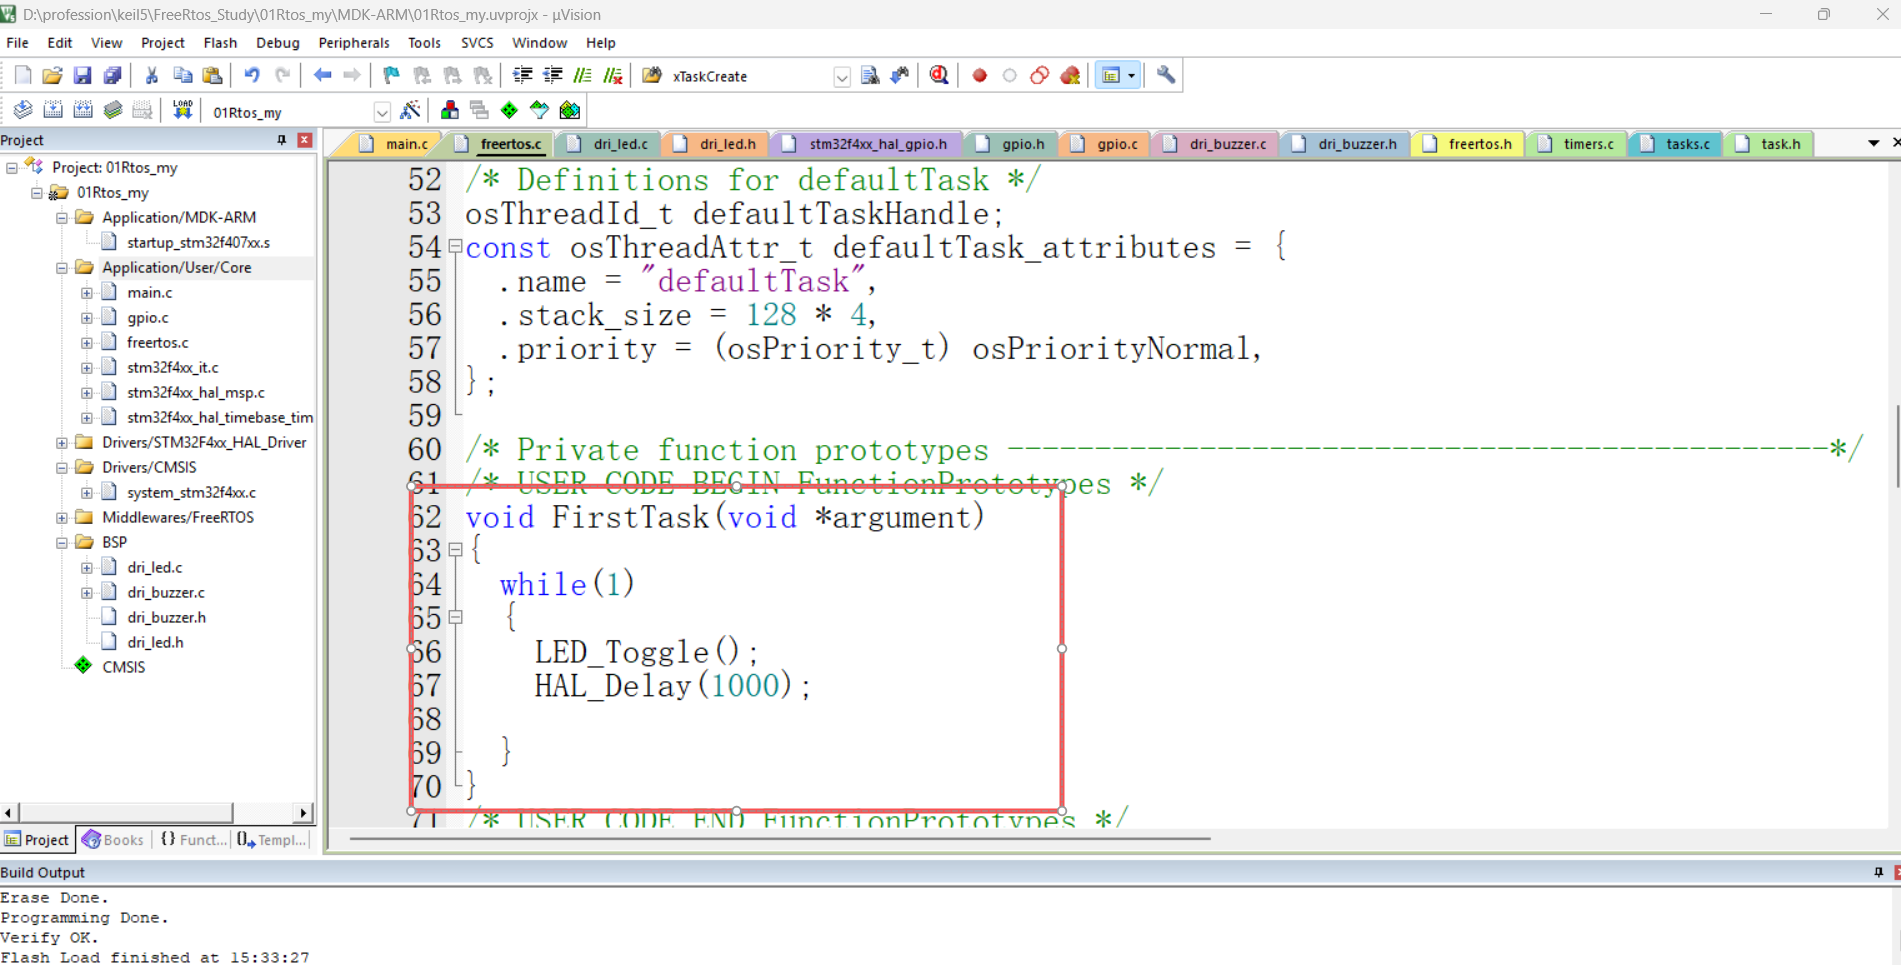Open the Books panel tab
This screenshot has height=965, width=1901.
(x=114, y=840)
